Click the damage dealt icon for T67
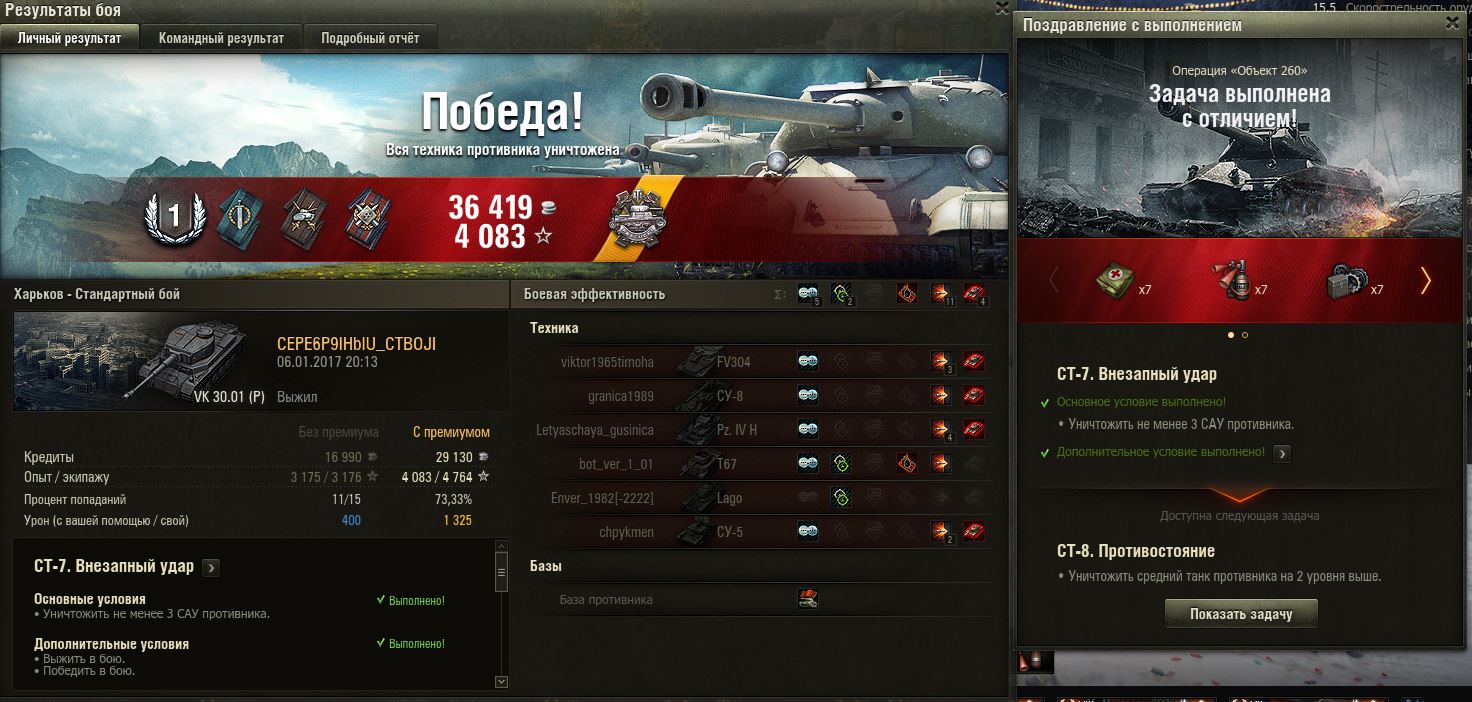1472x702 pixels. tap(940, 464)
